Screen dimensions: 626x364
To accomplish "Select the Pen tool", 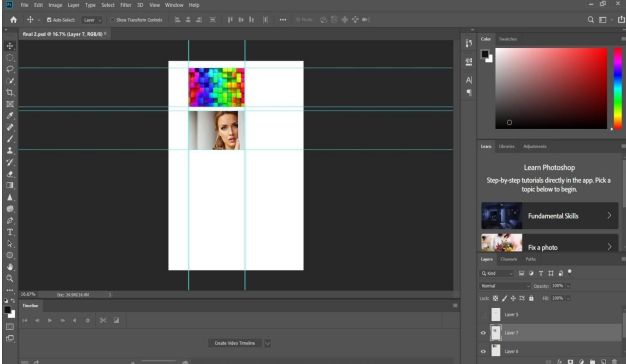I will [x=10, y=221].
